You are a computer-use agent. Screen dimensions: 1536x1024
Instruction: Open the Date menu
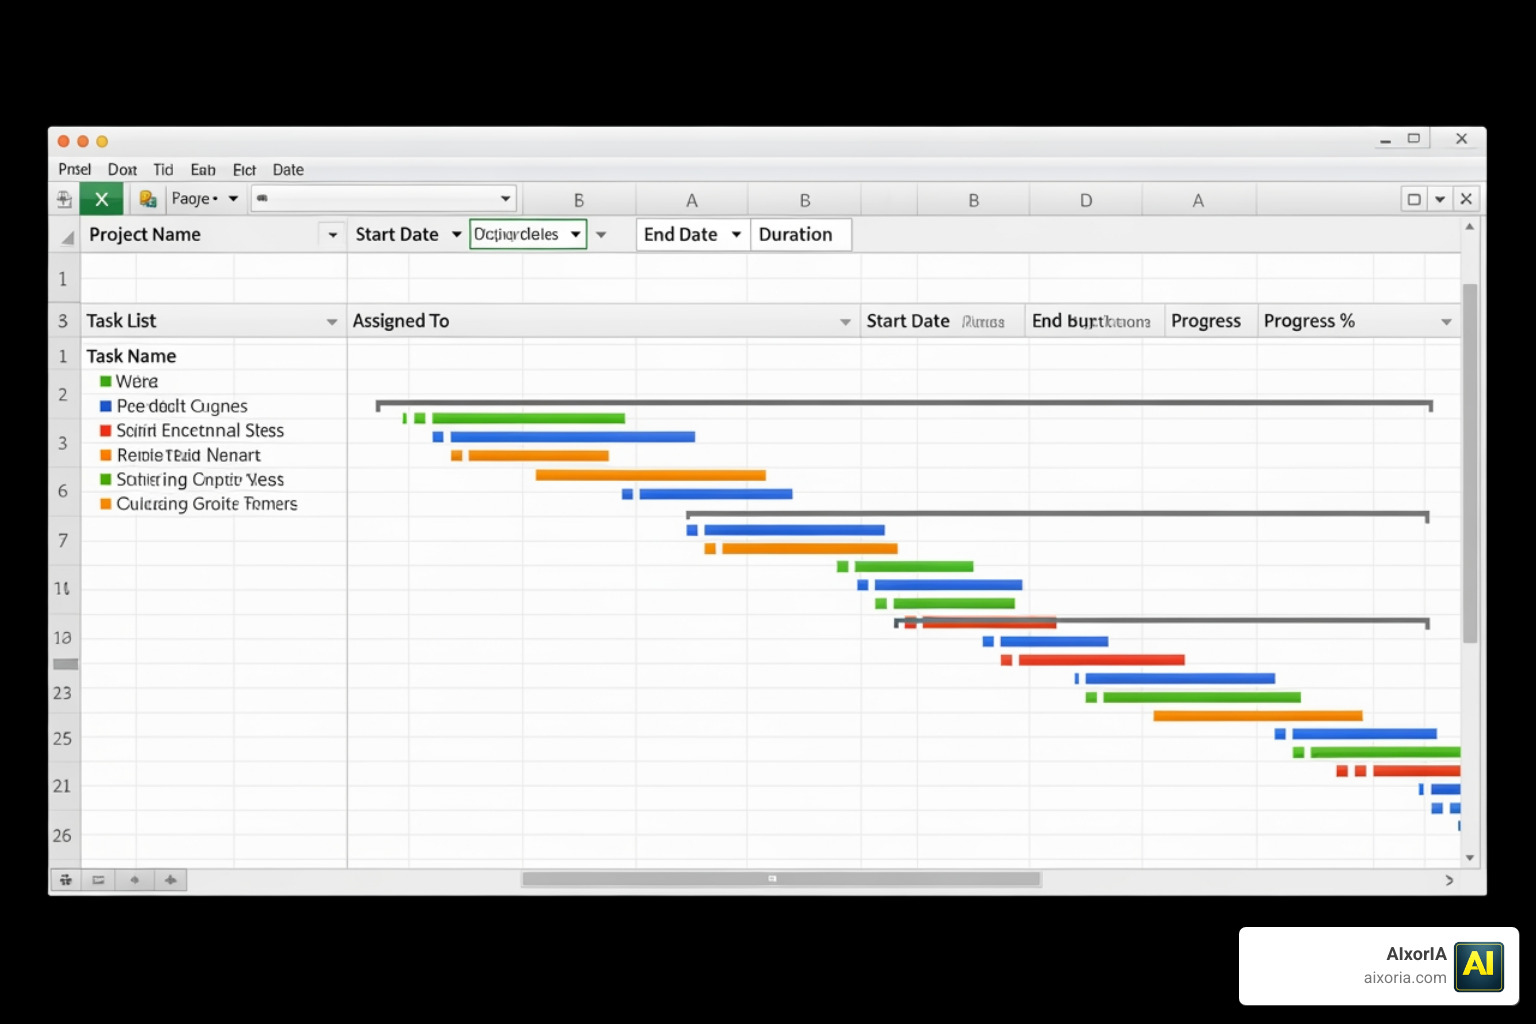click(x=288, y=170)
